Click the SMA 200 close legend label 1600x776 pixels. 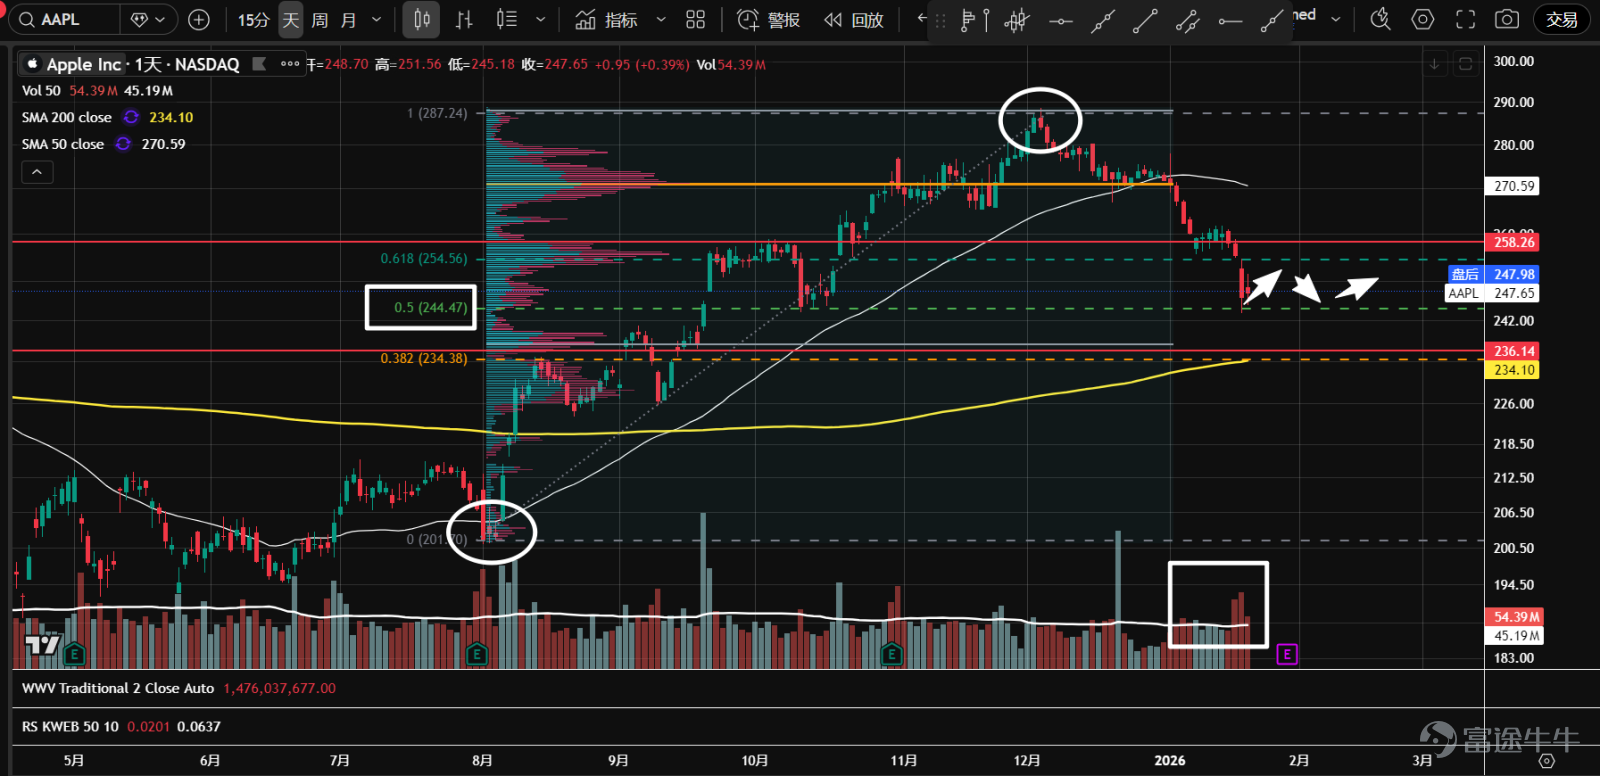[x=67, y=117]
